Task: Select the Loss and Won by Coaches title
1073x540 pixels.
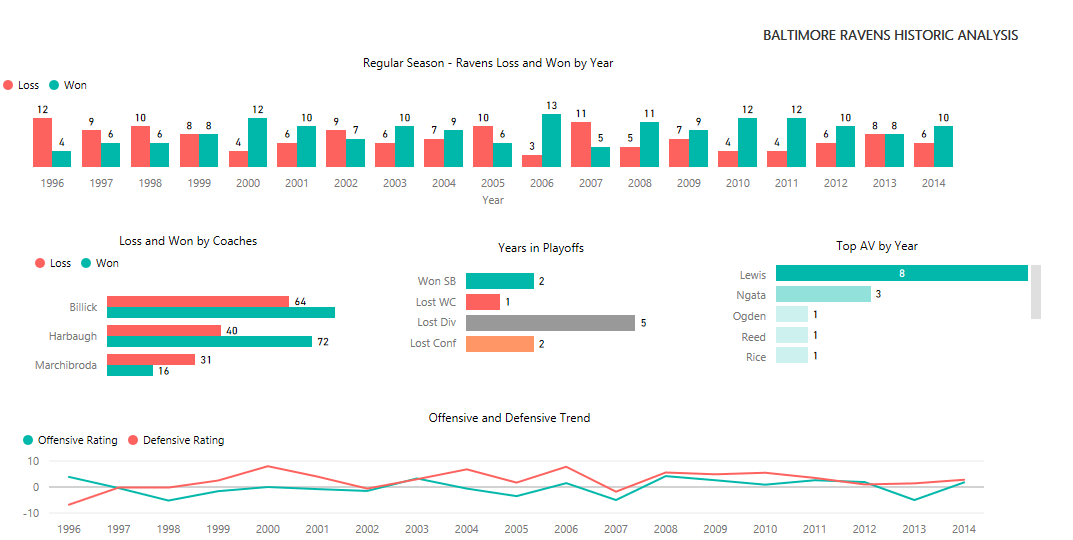Action: tap(188, 241)
